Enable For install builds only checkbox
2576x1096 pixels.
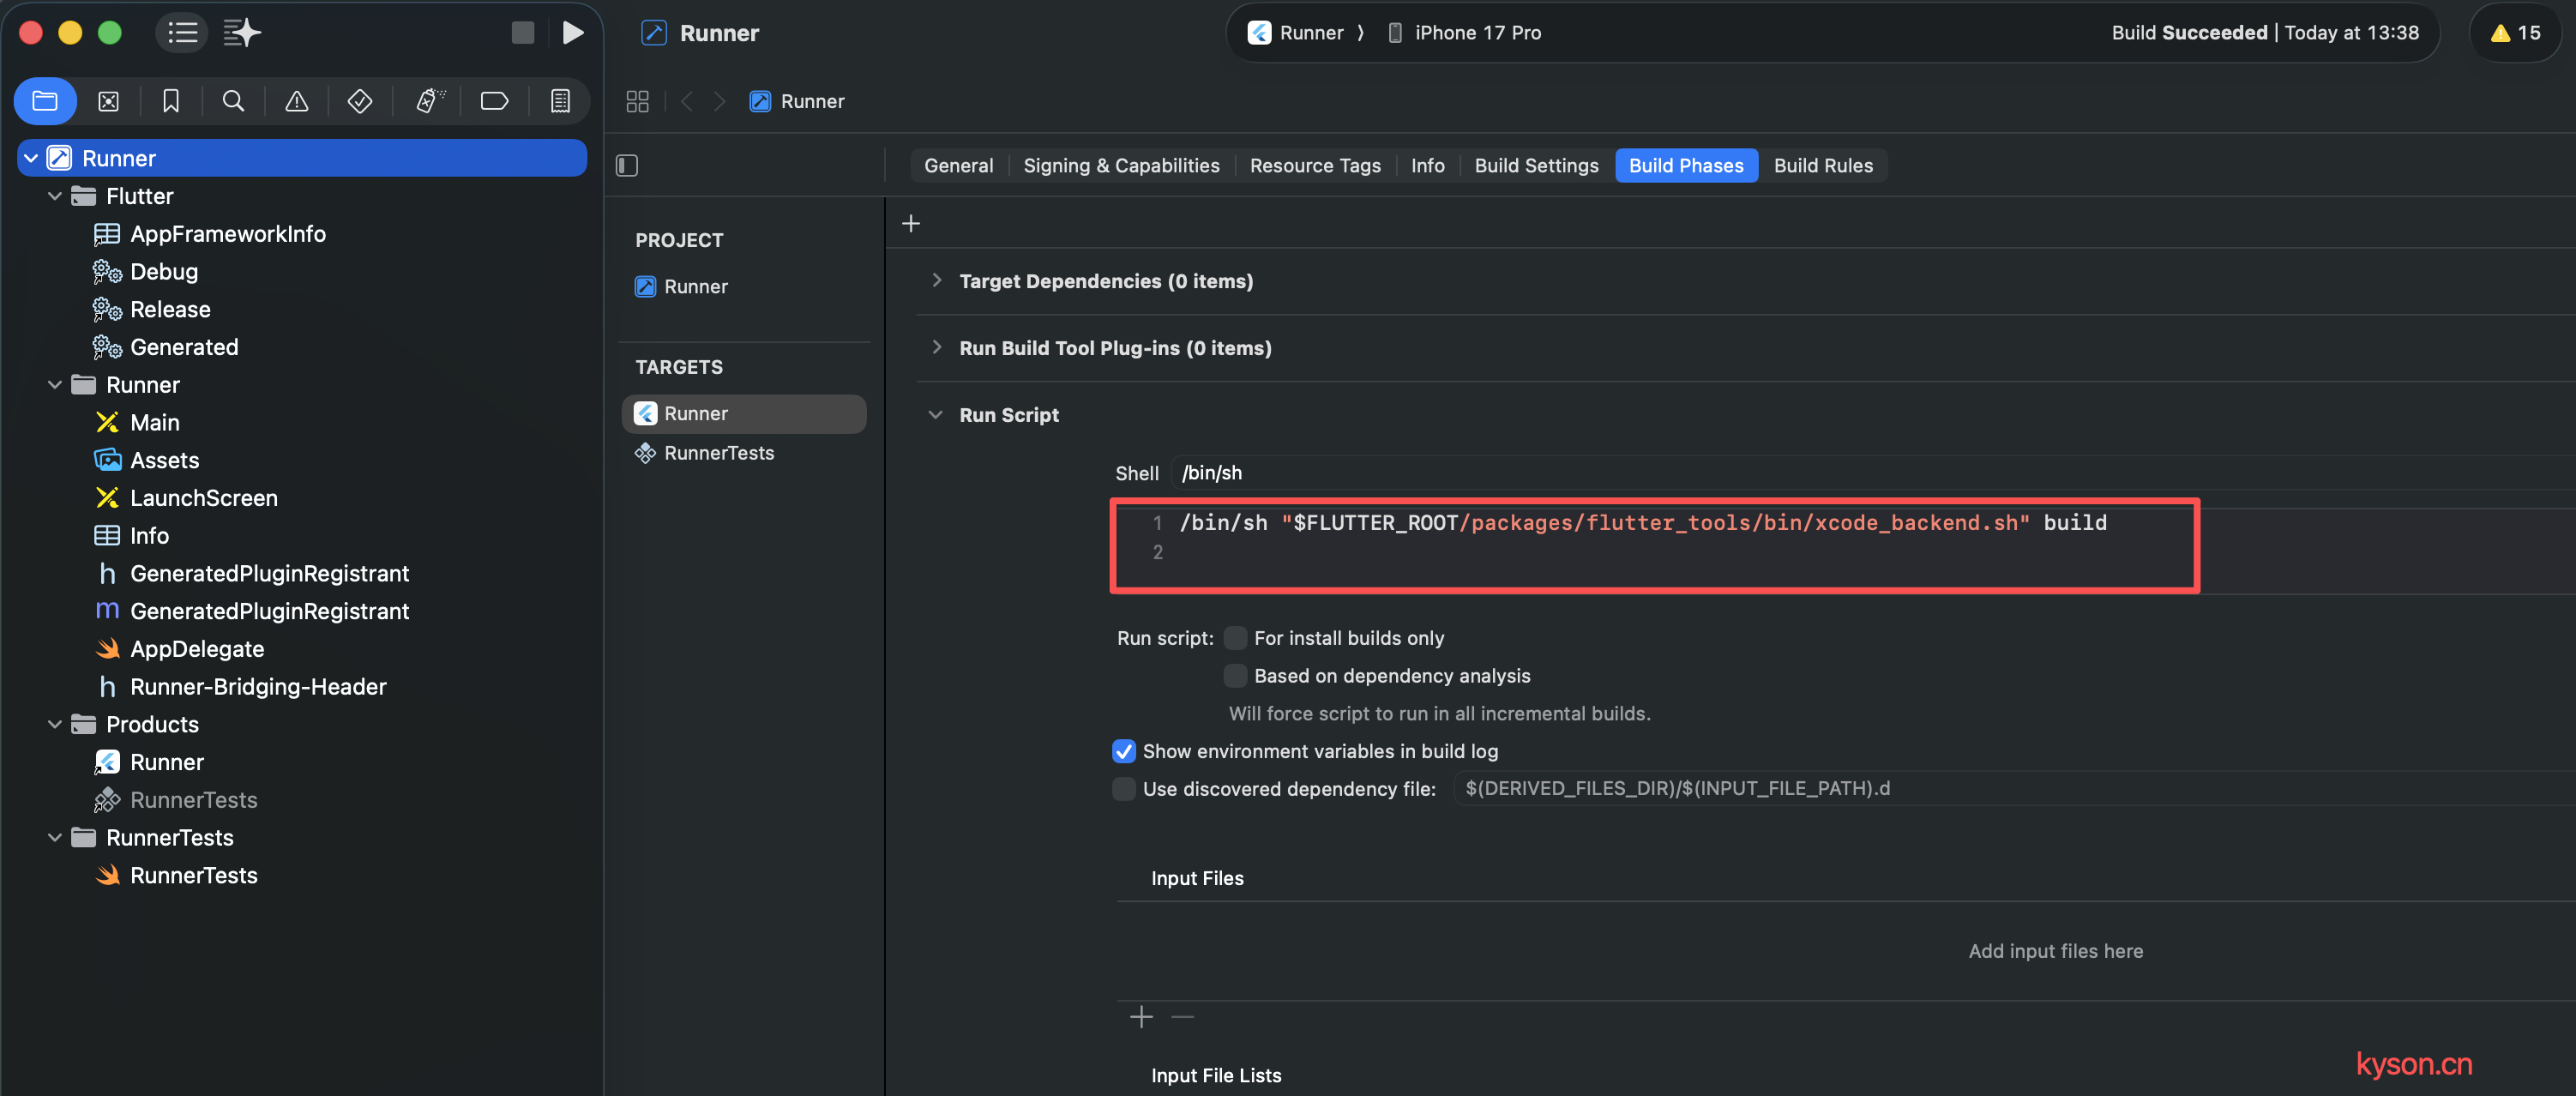[x=1235, y=638]
